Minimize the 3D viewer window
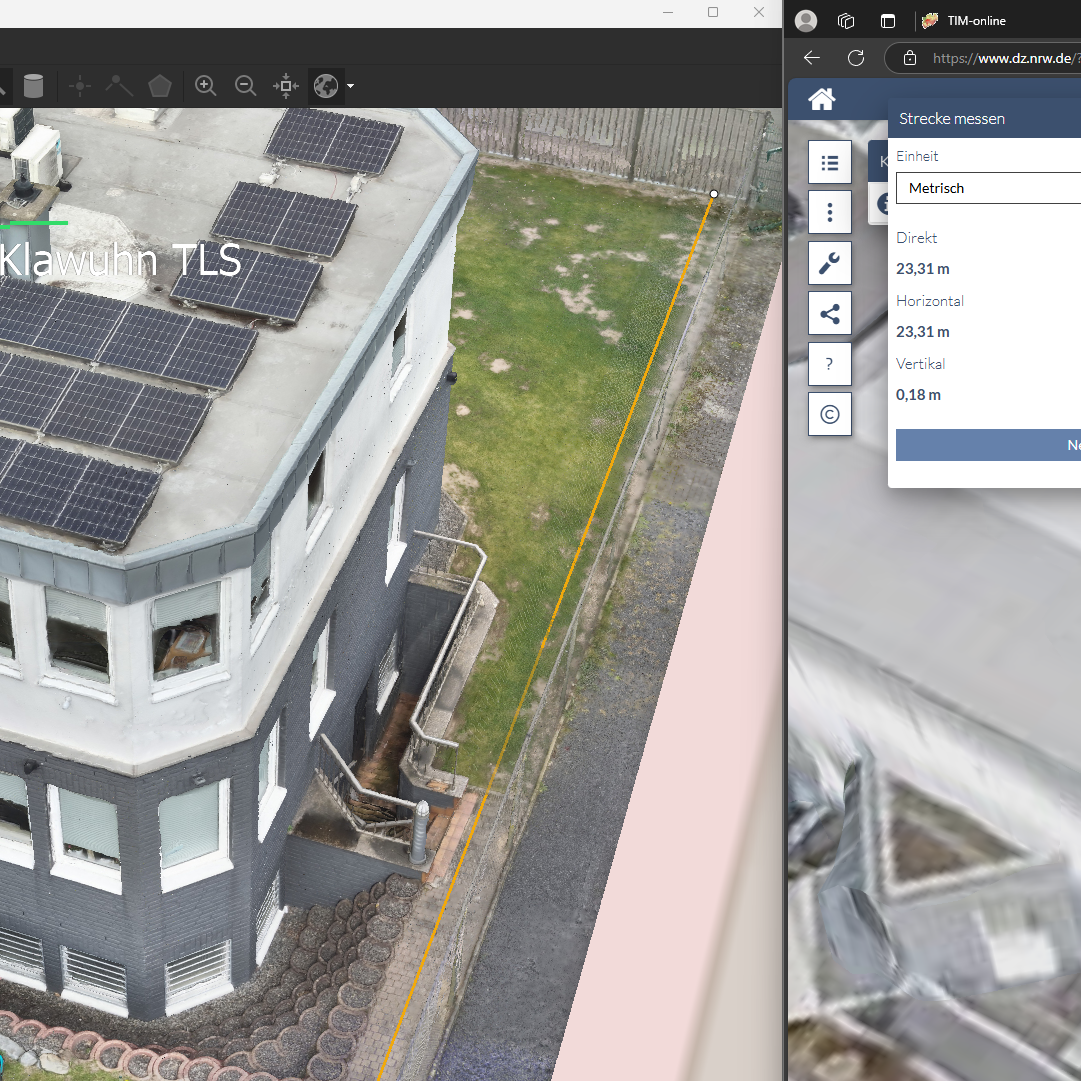Screen dimensions: 1081x1081 coord(667,12)
